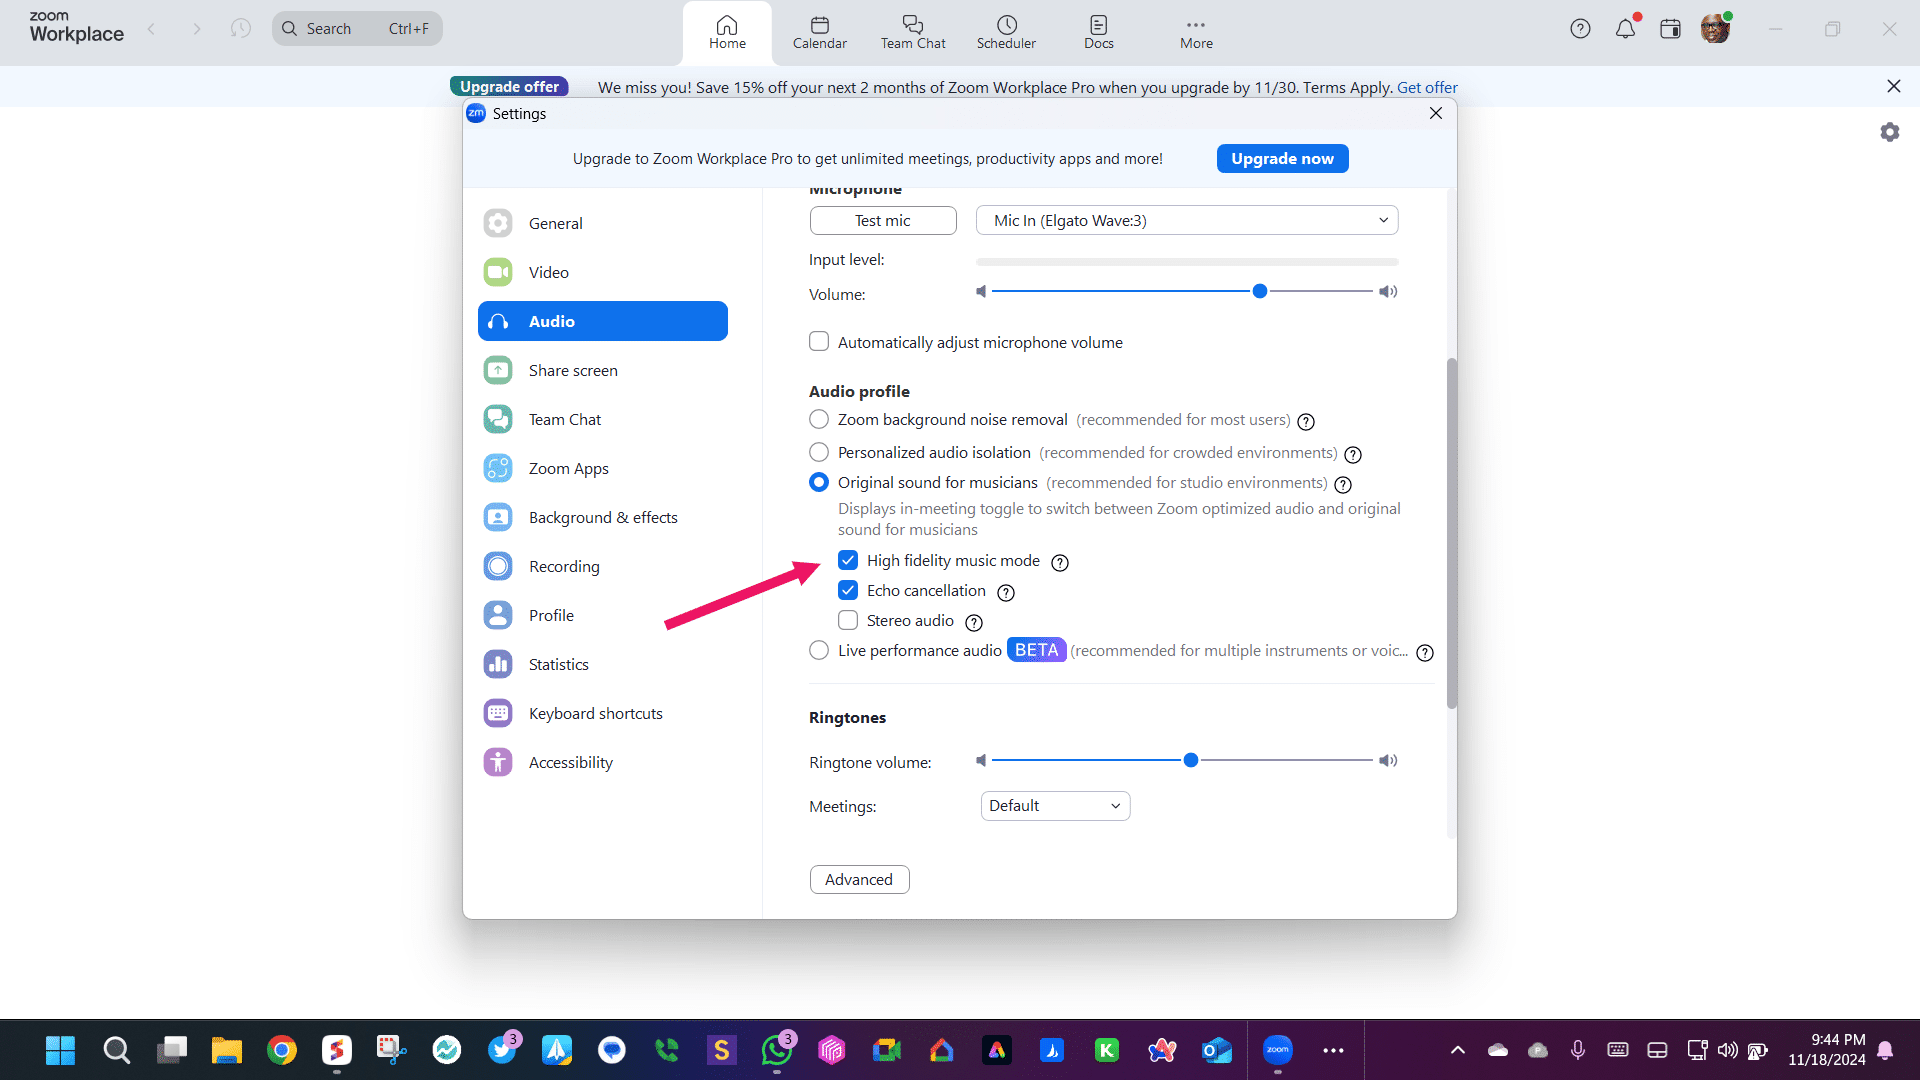1920x1080 pixels.
Task: Go back with the header back arrow
Action: pos(151,29)
